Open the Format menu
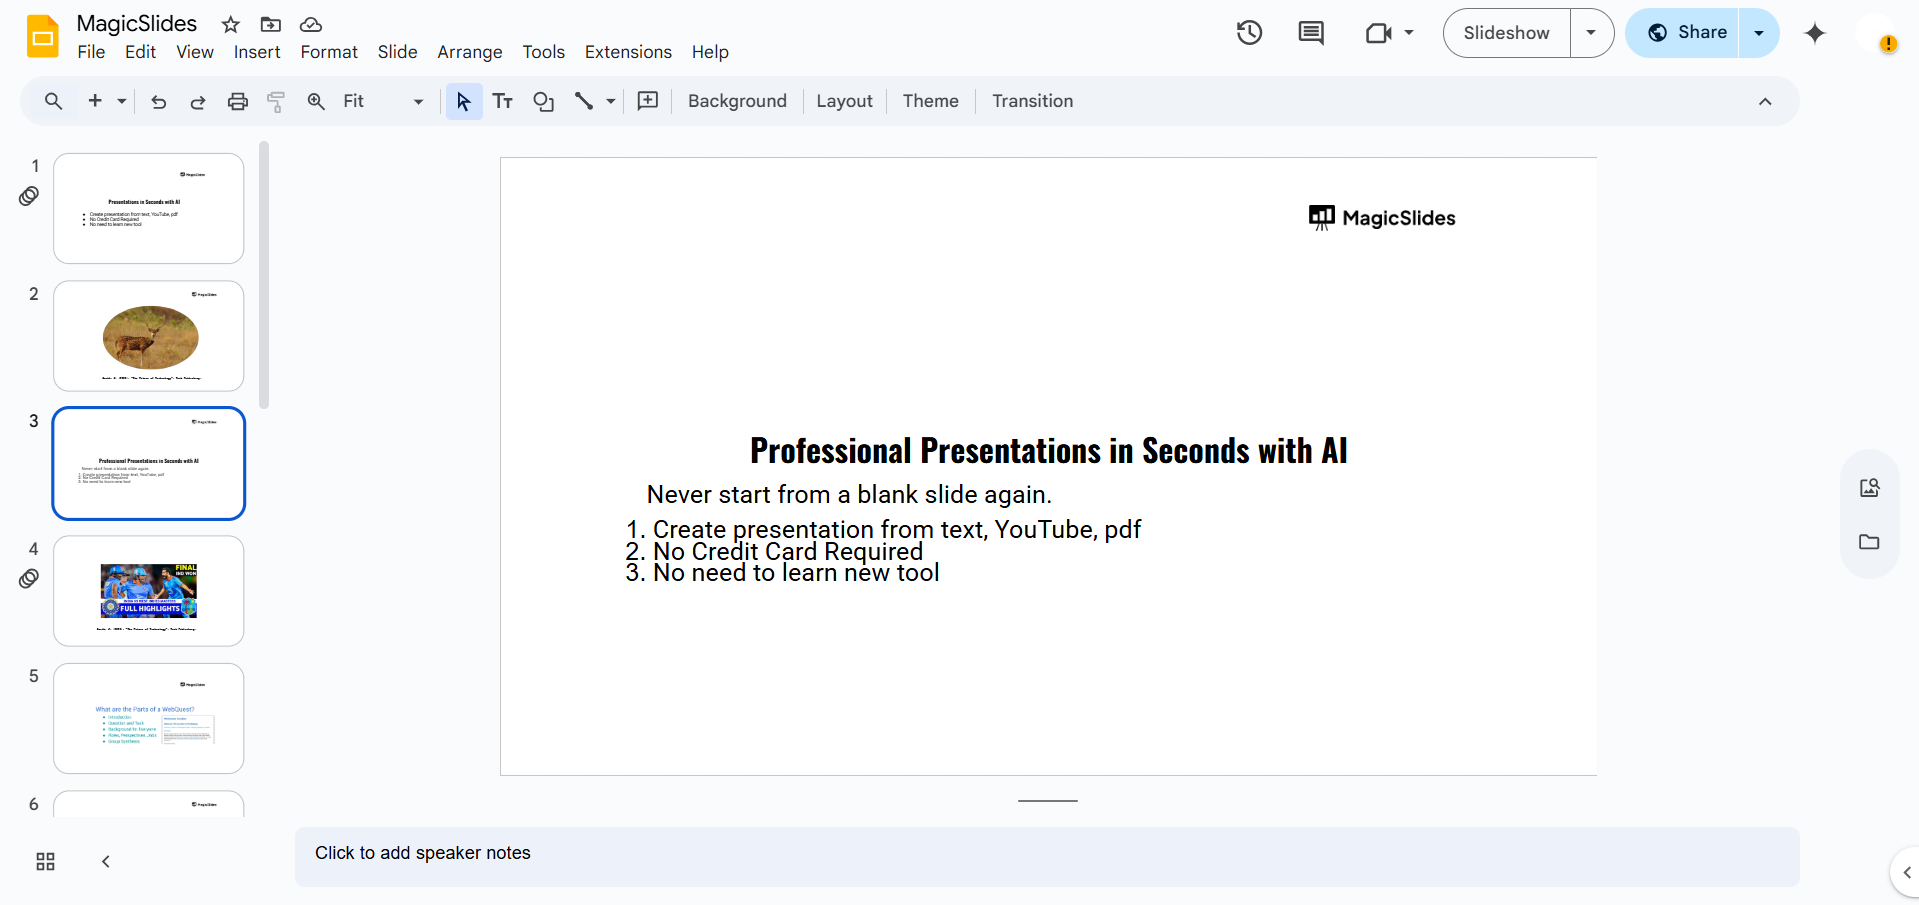Image resolution: width=1919 pixels, height=905 pixels. (x=329, y=52)
